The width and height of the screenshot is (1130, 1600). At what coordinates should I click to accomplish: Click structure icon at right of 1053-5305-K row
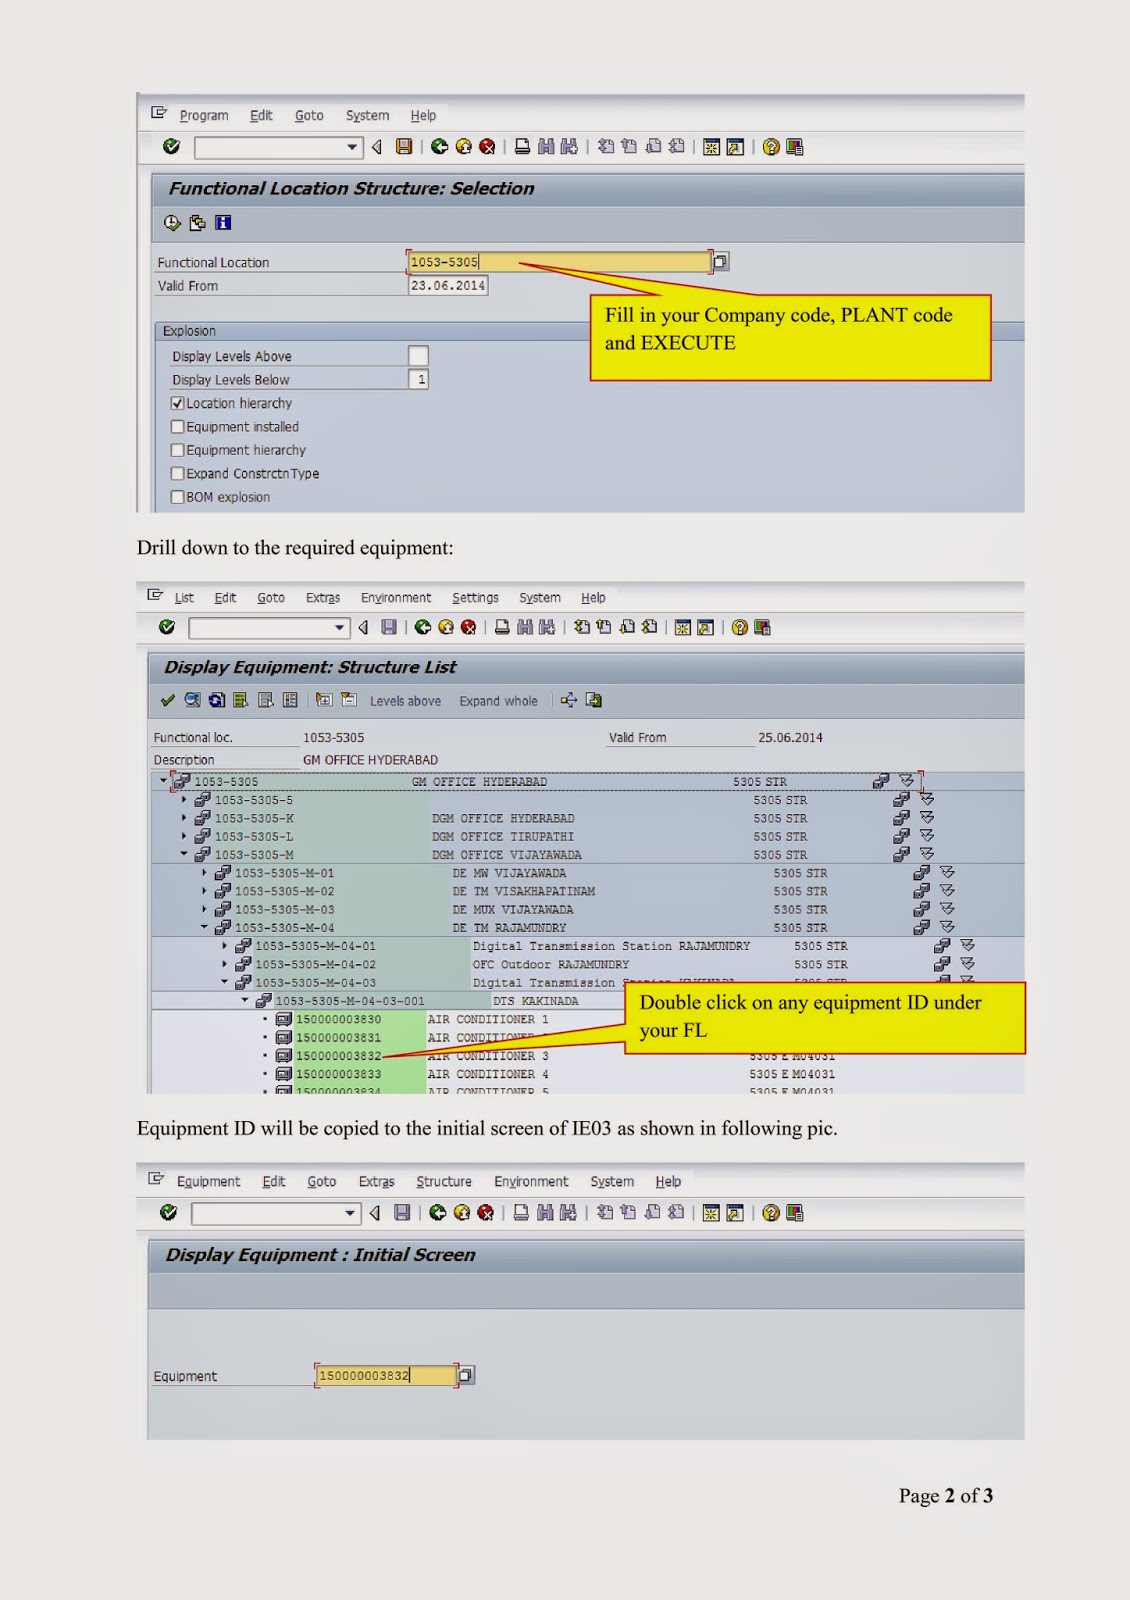[x=900, y=818]
